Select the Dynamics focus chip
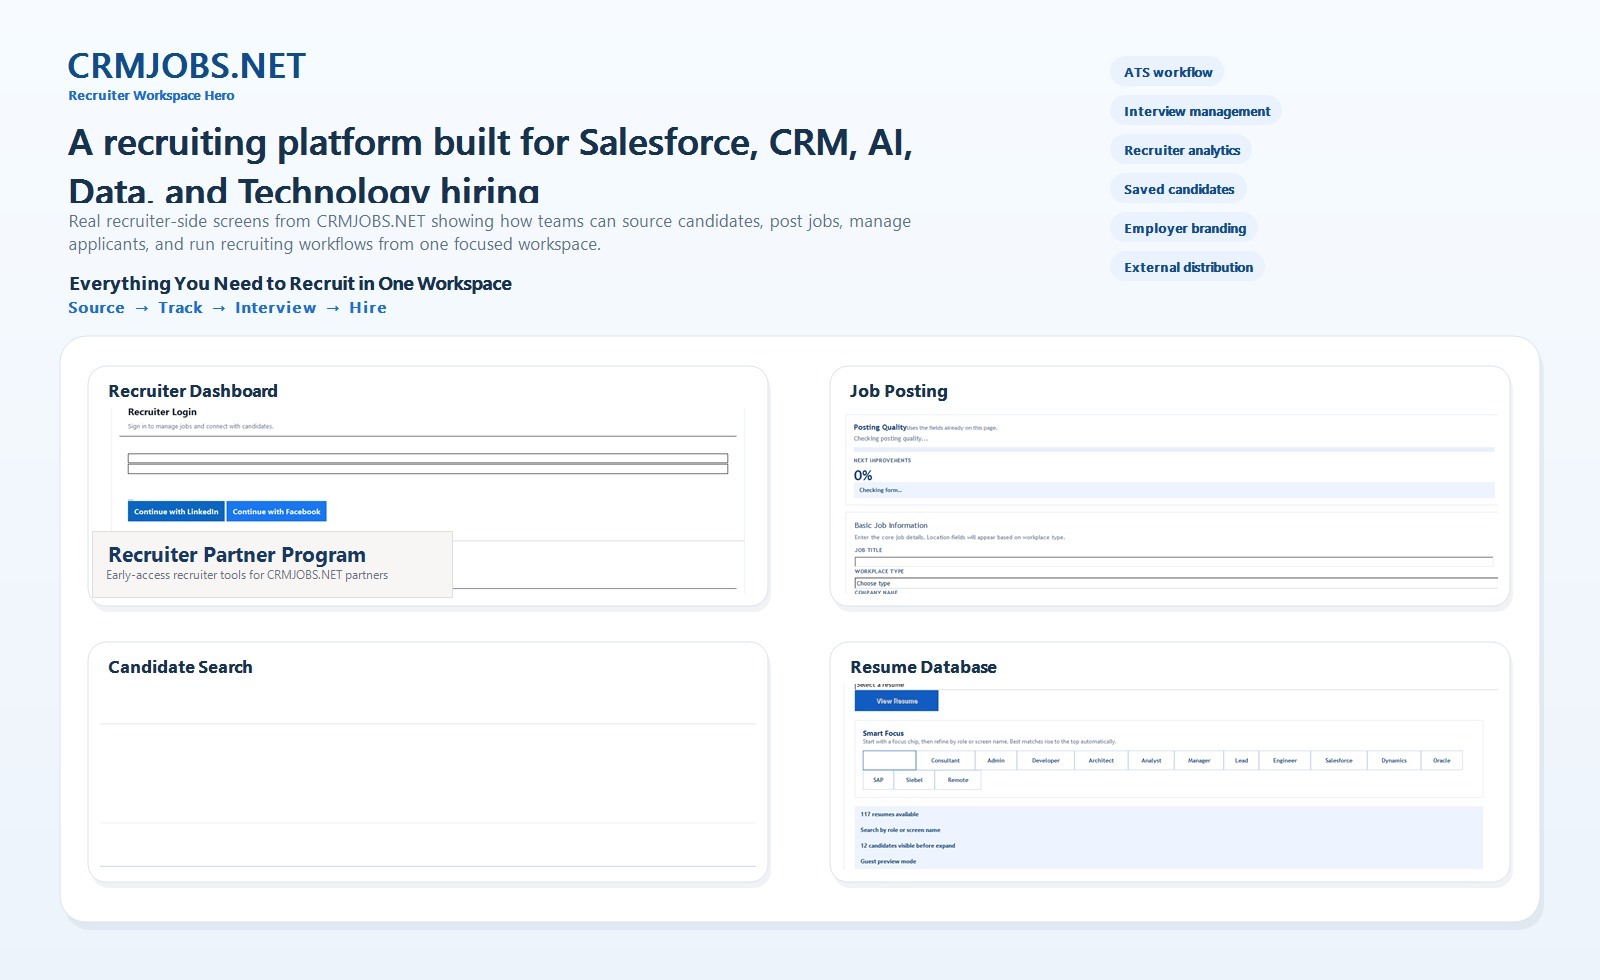Viewport: 1600px width, 980px height. pyautogui.click(x=1394, y=760)
